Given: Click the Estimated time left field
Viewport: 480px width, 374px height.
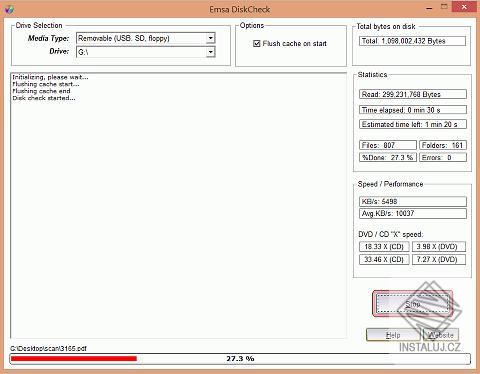Looking at the screenshot, I should pos(413,124).
